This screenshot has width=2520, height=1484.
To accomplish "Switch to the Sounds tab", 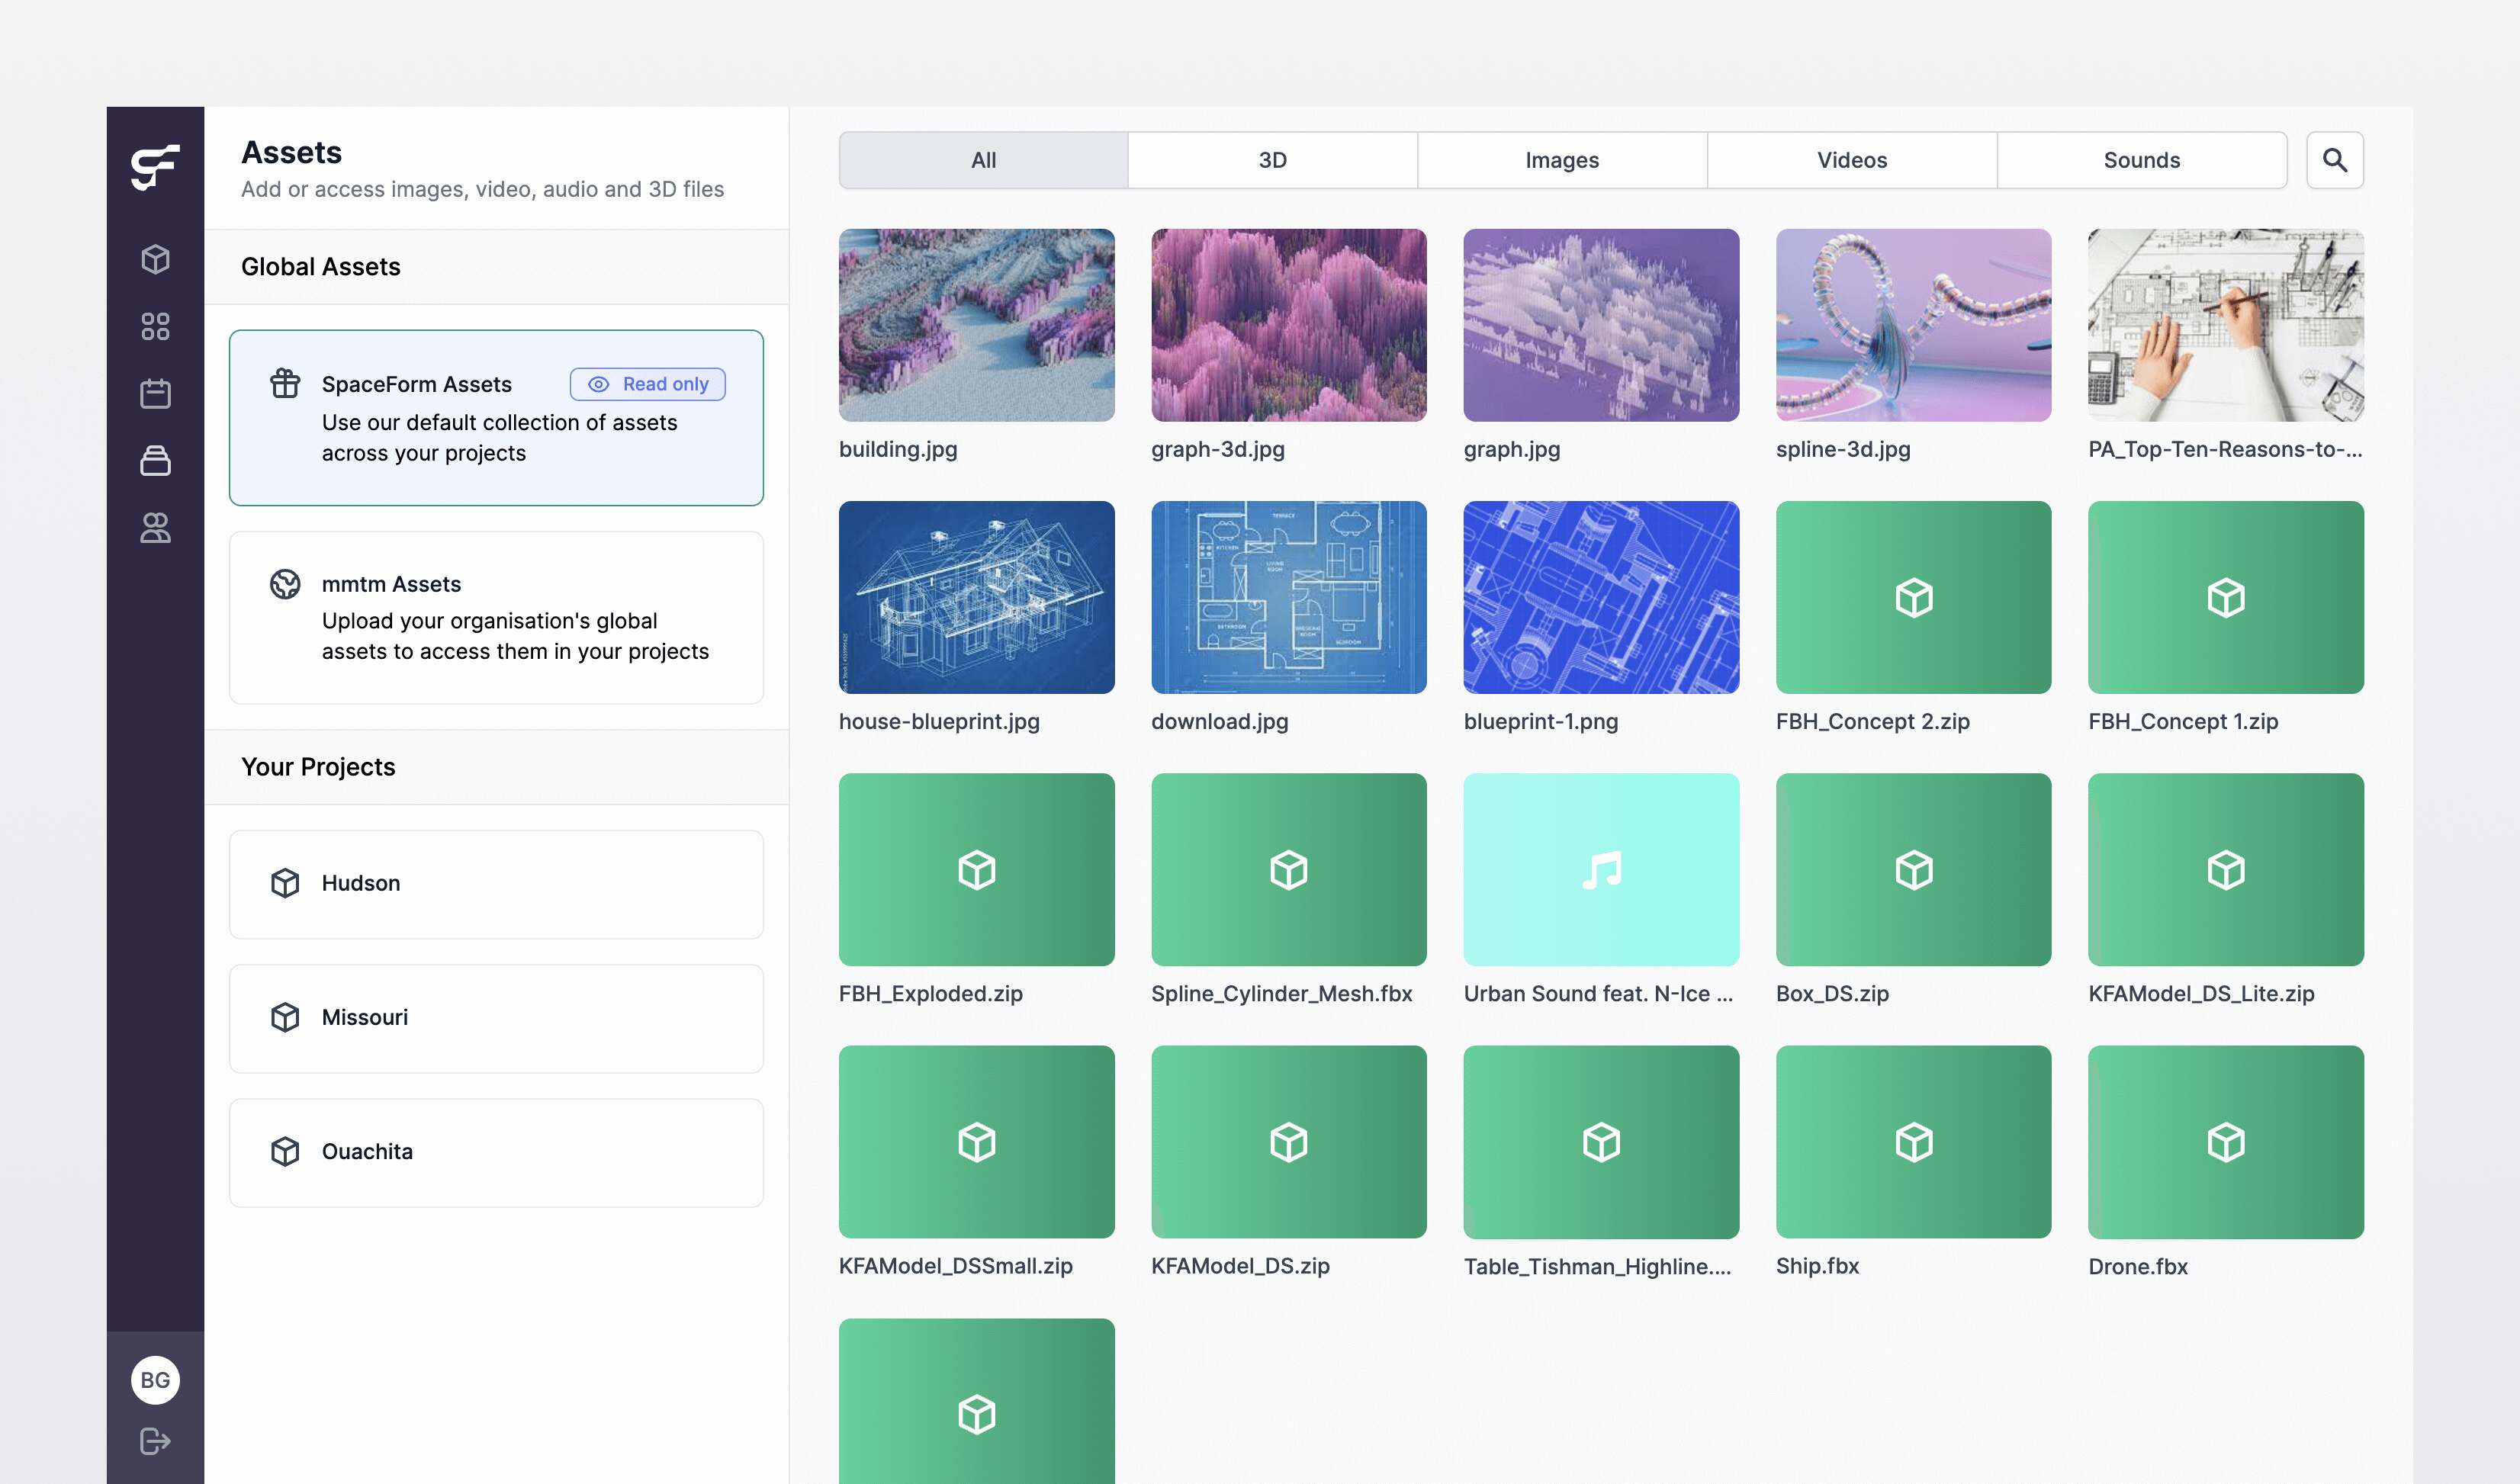I will [x=2142, y=159].
